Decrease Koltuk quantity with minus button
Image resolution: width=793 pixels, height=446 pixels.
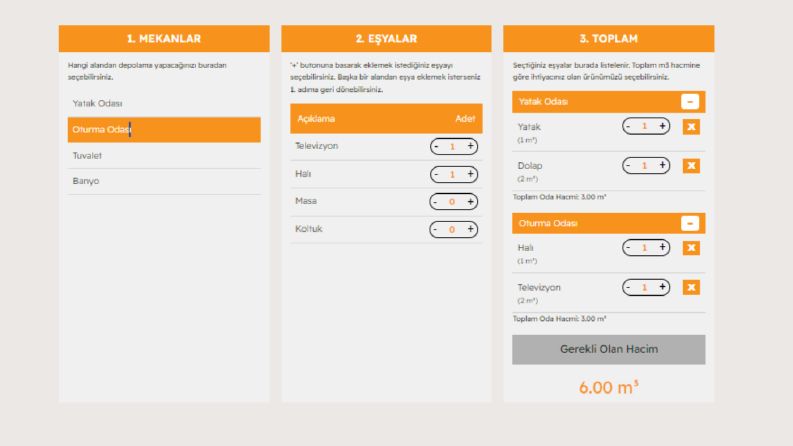pyautogui.click(x=435, y=229)
